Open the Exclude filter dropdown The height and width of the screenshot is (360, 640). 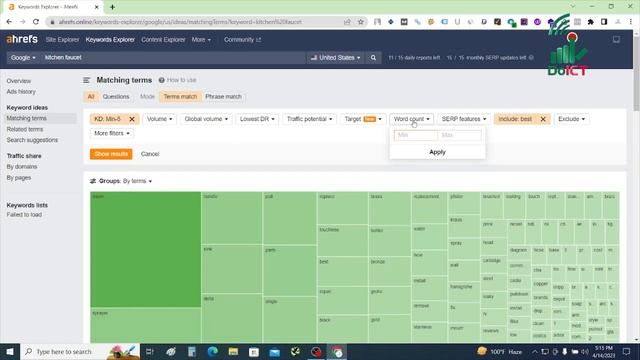pyautogui.click(x=571, y=119)
